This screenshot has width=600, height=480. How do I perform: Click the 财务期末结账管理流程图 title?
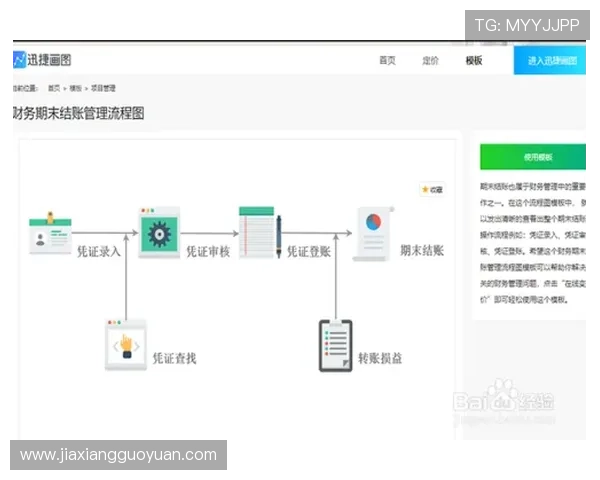(x=78, y=113)
